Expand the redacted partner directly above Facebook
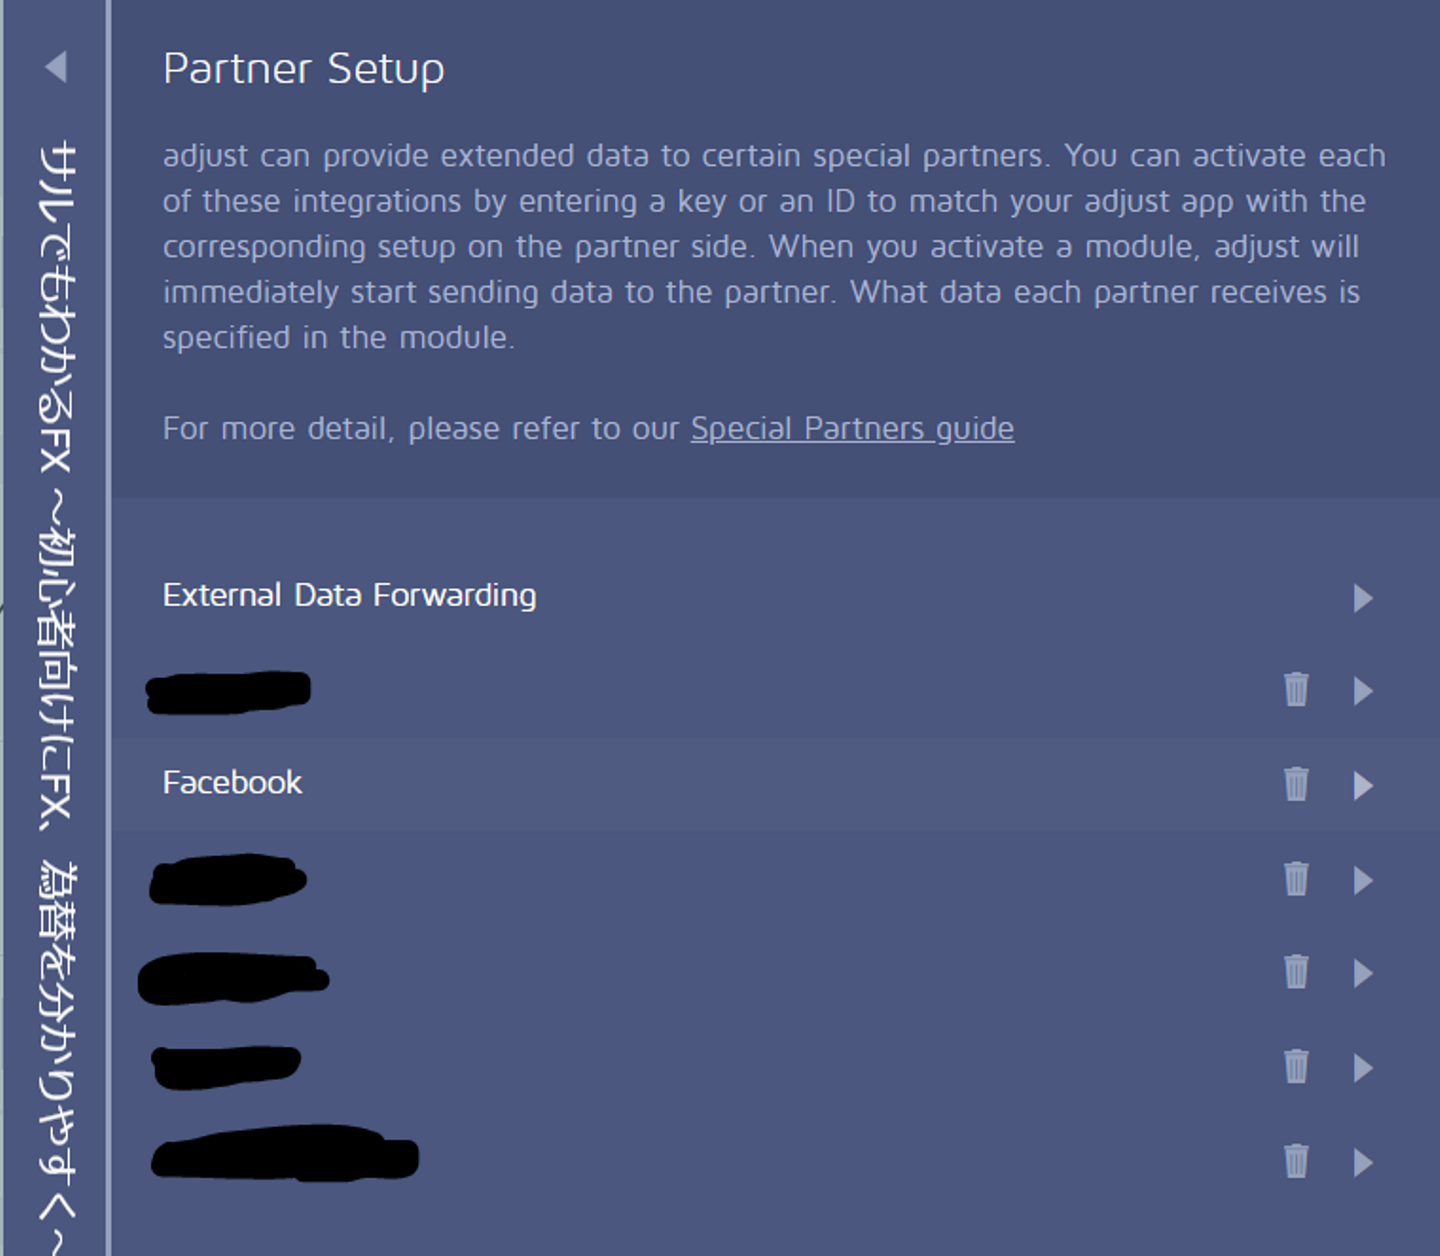This screenshot has height=1256, width=1440. click(1362, 691)
